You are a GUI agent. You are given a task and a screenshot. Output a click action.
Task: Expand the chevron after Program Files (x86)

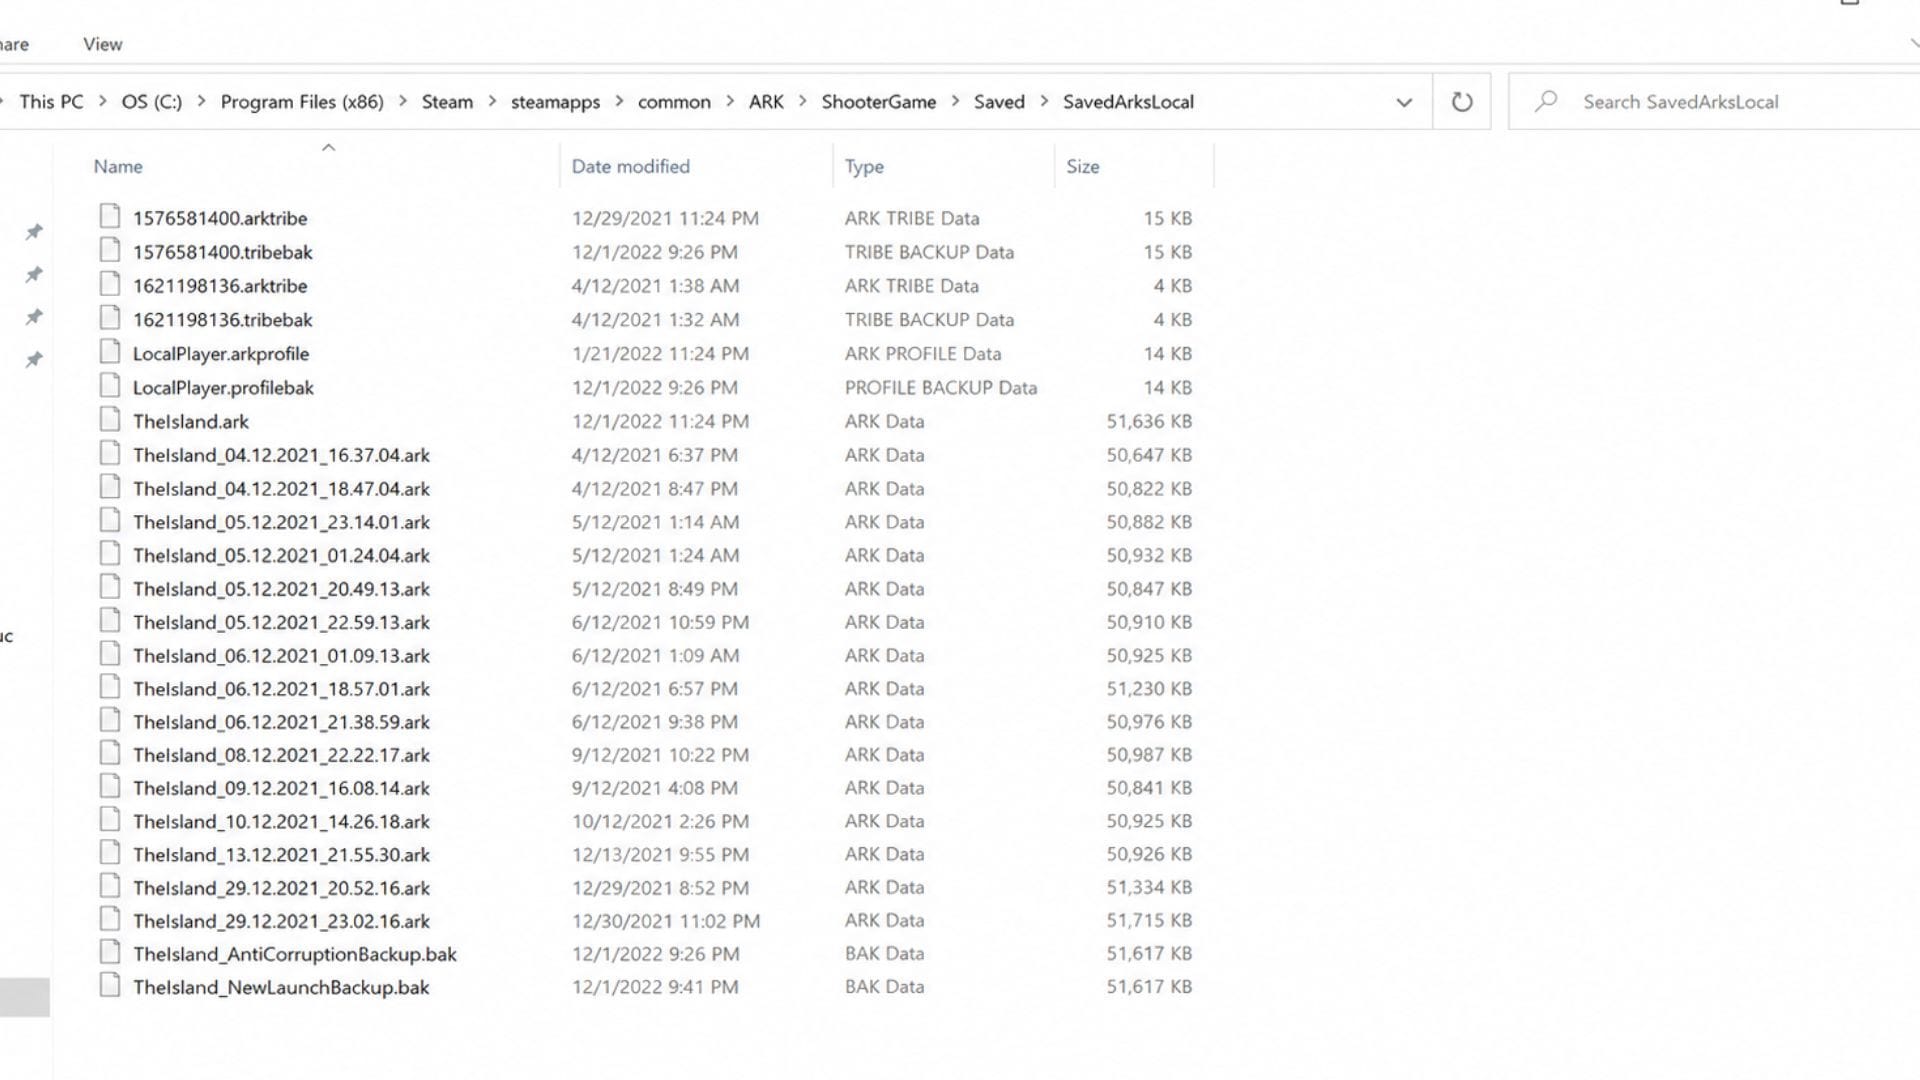coord(403,101)
